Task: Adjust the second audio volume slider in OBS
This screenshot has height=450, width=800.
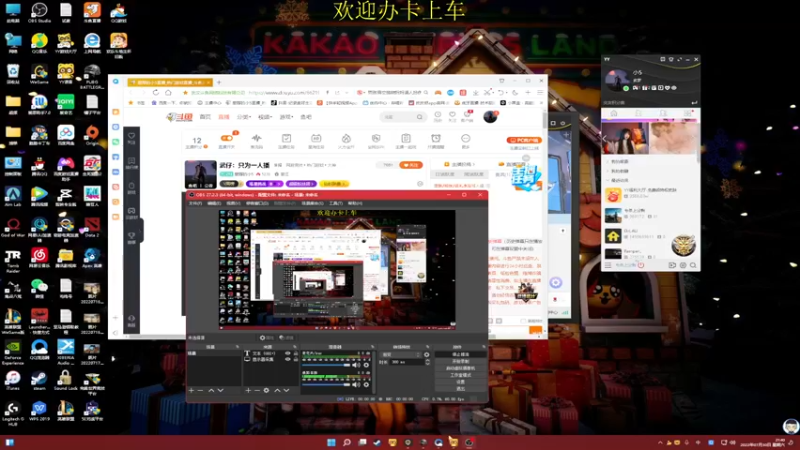Action: coord(326,384)
